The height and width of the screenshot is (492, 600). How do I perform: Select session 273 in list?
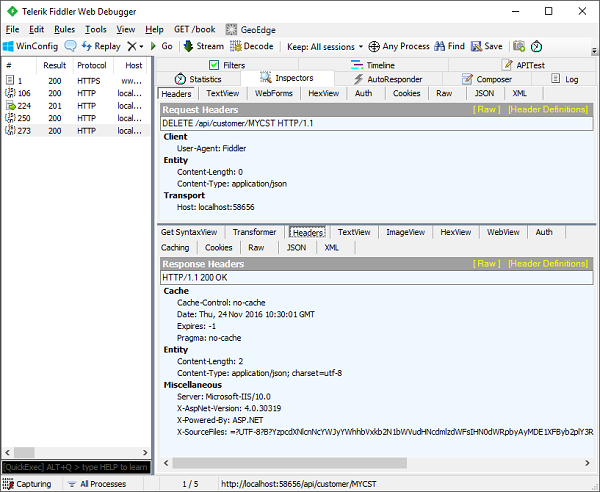click(x=75, y=130)
